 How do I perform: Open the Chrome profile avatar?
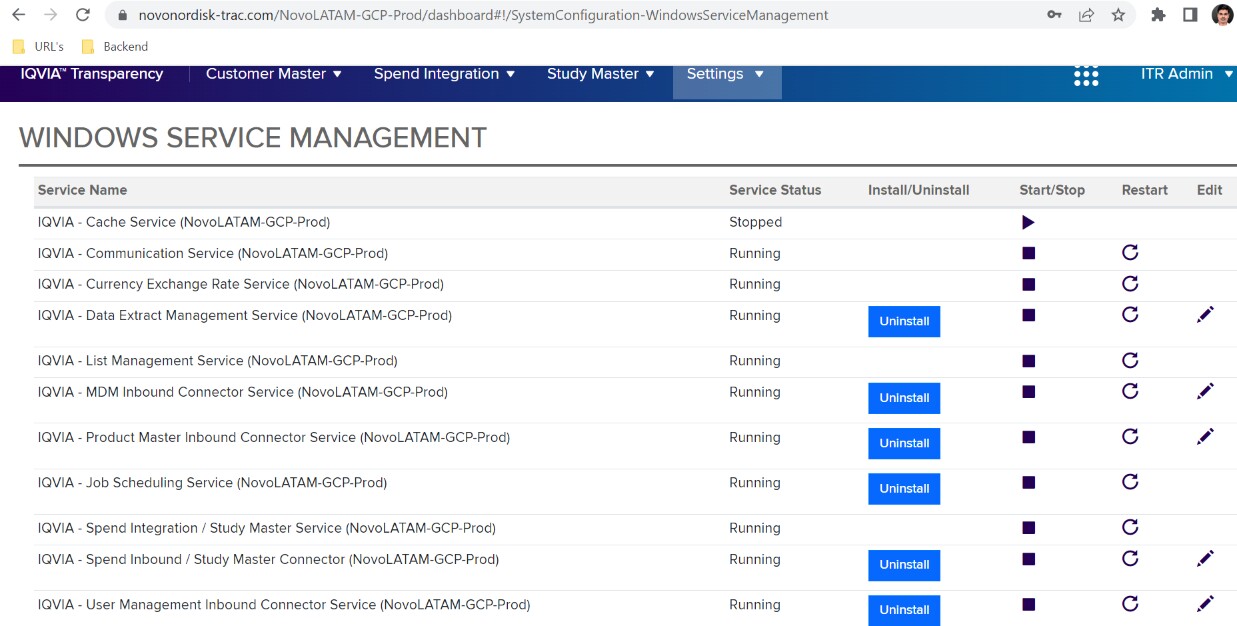coord(1222,15)
